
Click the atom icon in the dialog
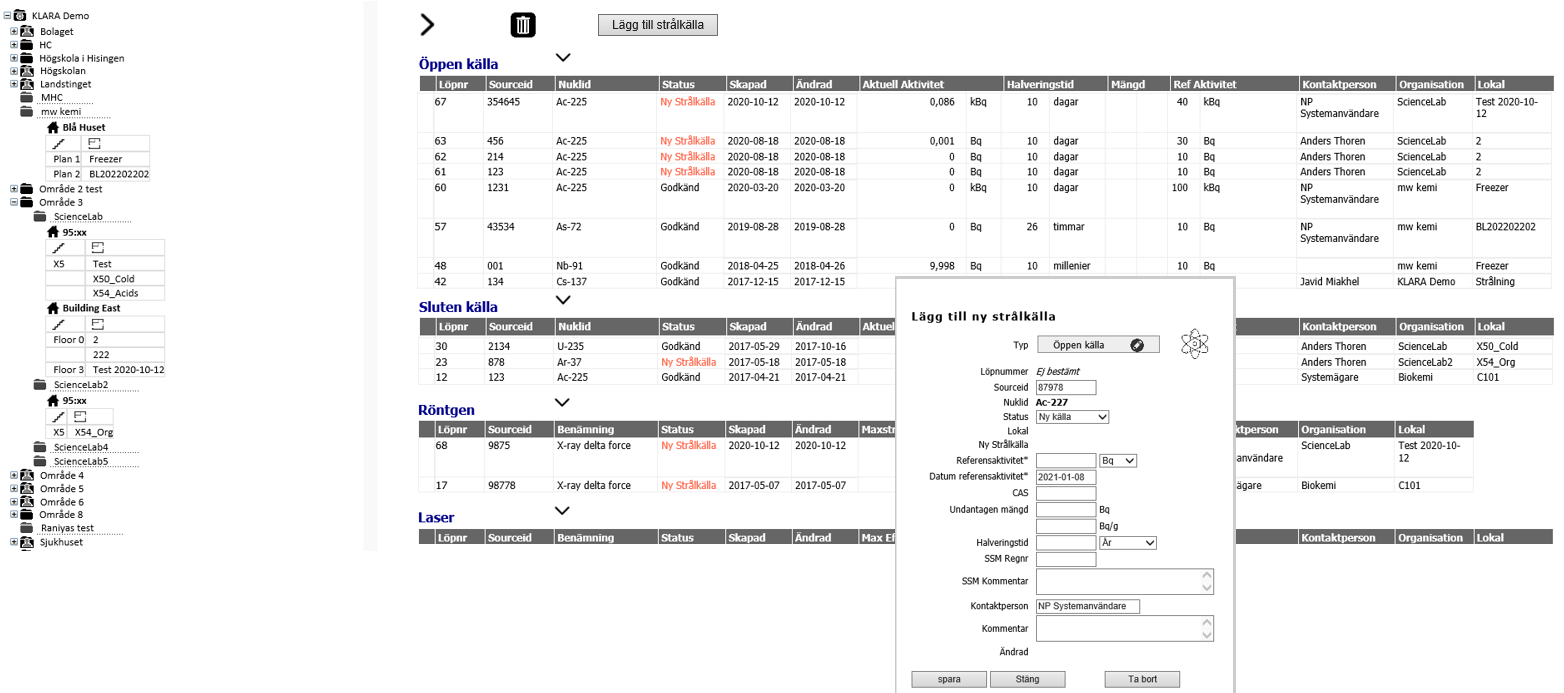1194,344
